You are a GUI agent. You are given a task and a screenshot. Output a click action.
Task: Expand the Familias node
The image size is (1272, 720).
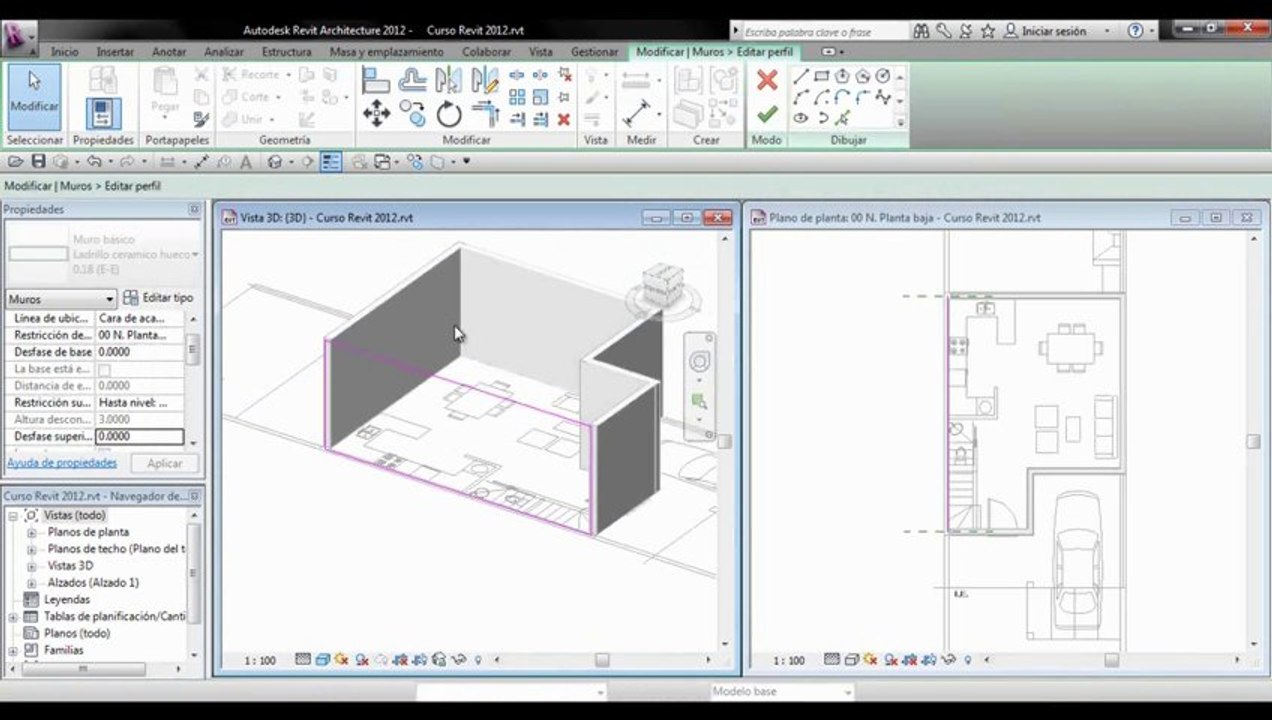point(13,650)
